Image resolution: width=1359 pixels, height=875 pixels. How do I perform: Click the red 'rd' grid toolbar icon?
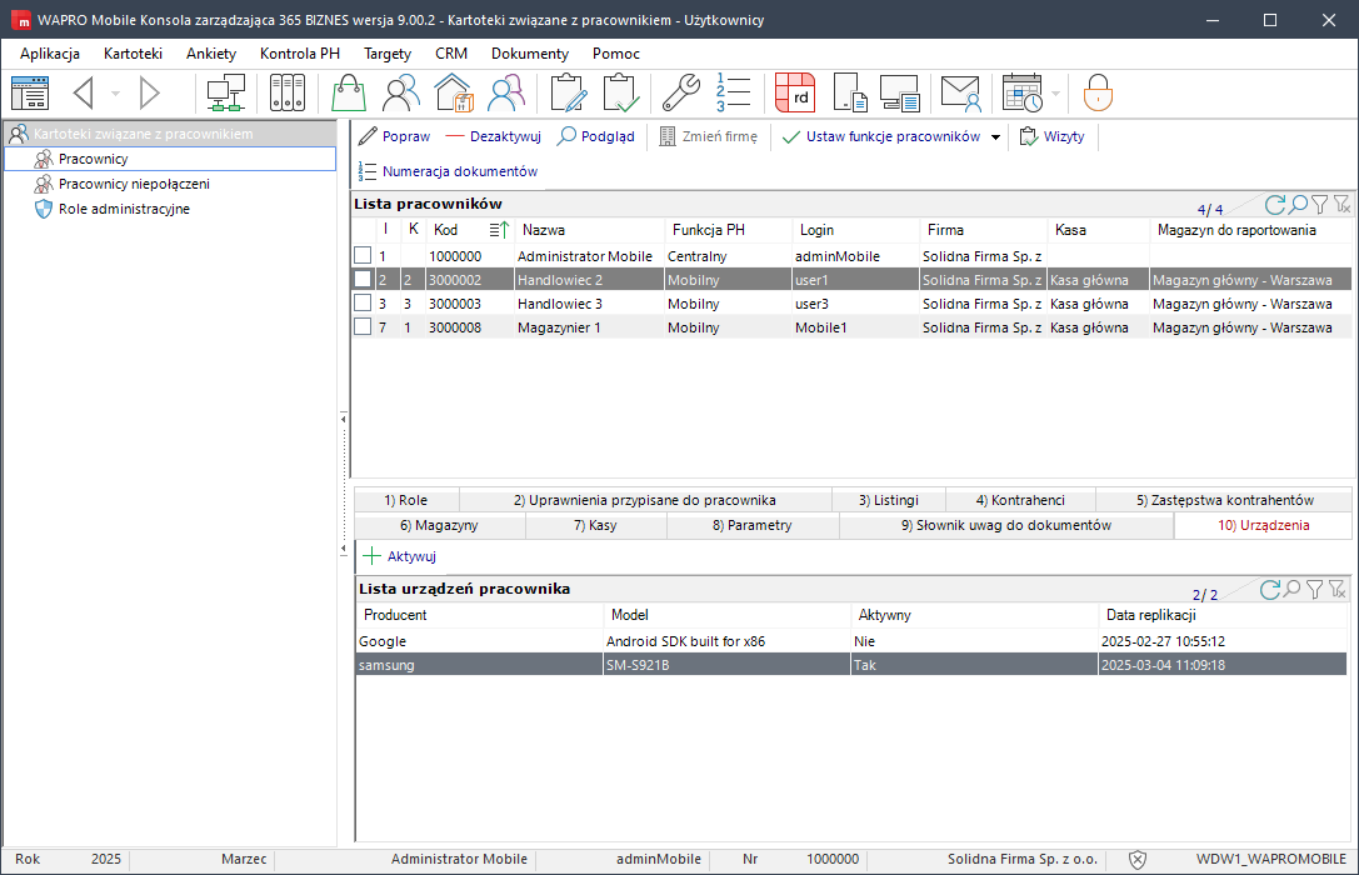[x=796, y=93]
